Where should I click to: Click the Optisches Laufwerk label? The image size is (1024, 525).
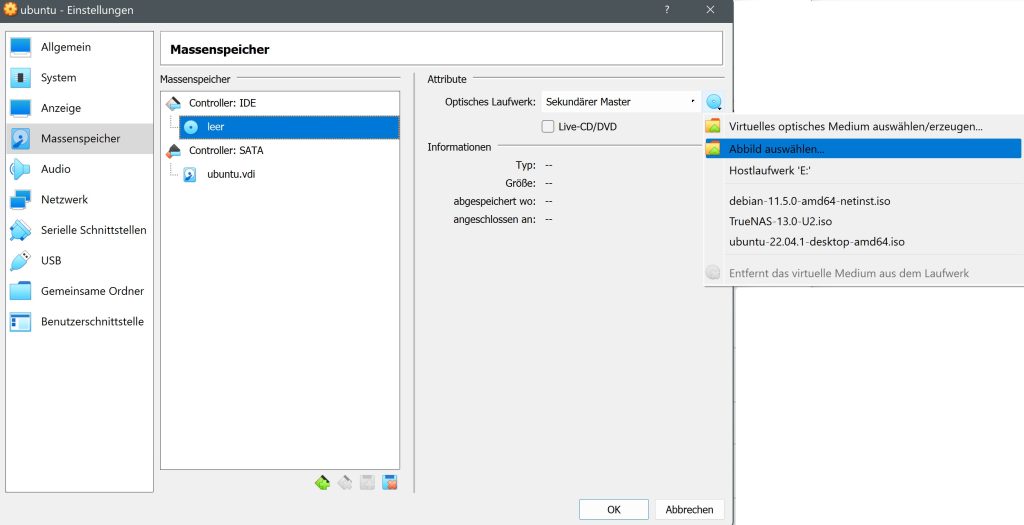[490, 102]
